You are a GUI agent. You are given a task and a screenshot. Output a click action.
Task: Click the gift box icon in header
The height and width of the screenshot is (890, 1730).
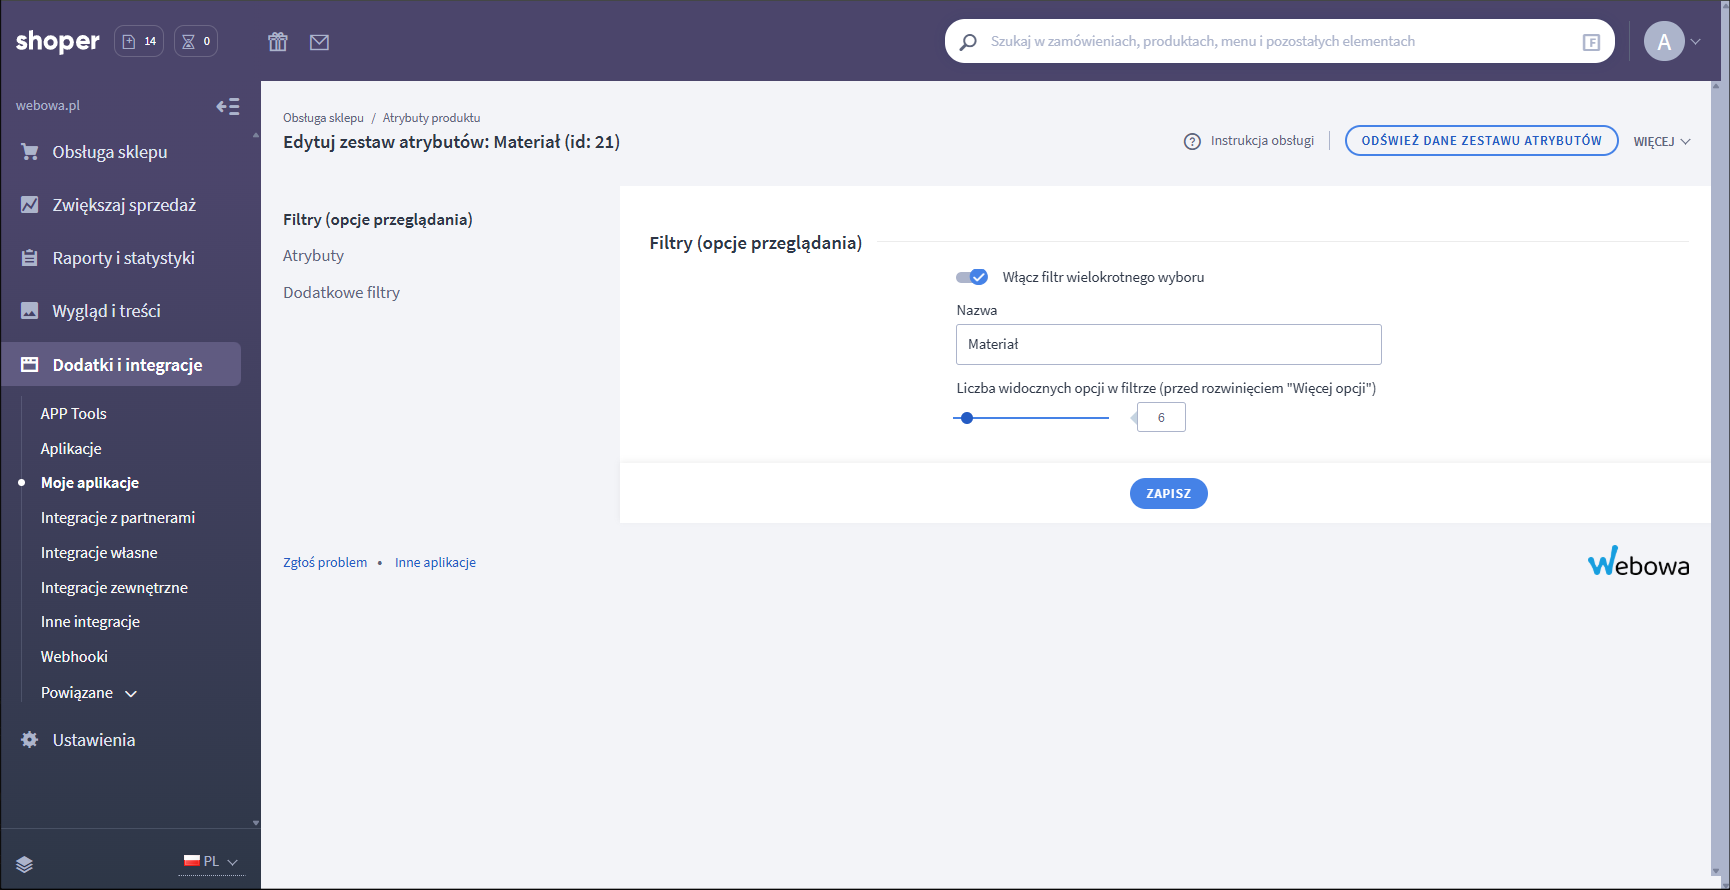pyautogui.click(x=278, y=42)
